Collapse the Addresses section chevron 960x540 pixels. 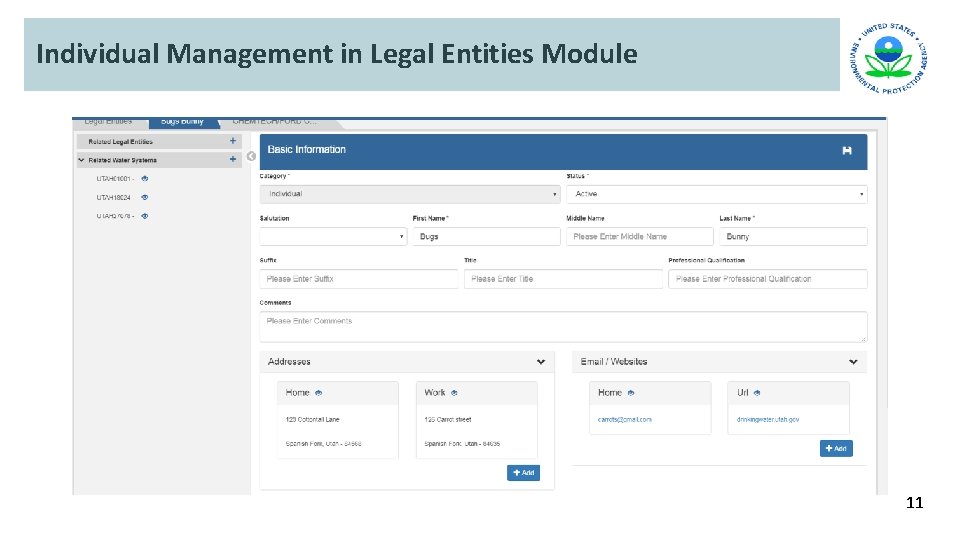tap(541, 362)
